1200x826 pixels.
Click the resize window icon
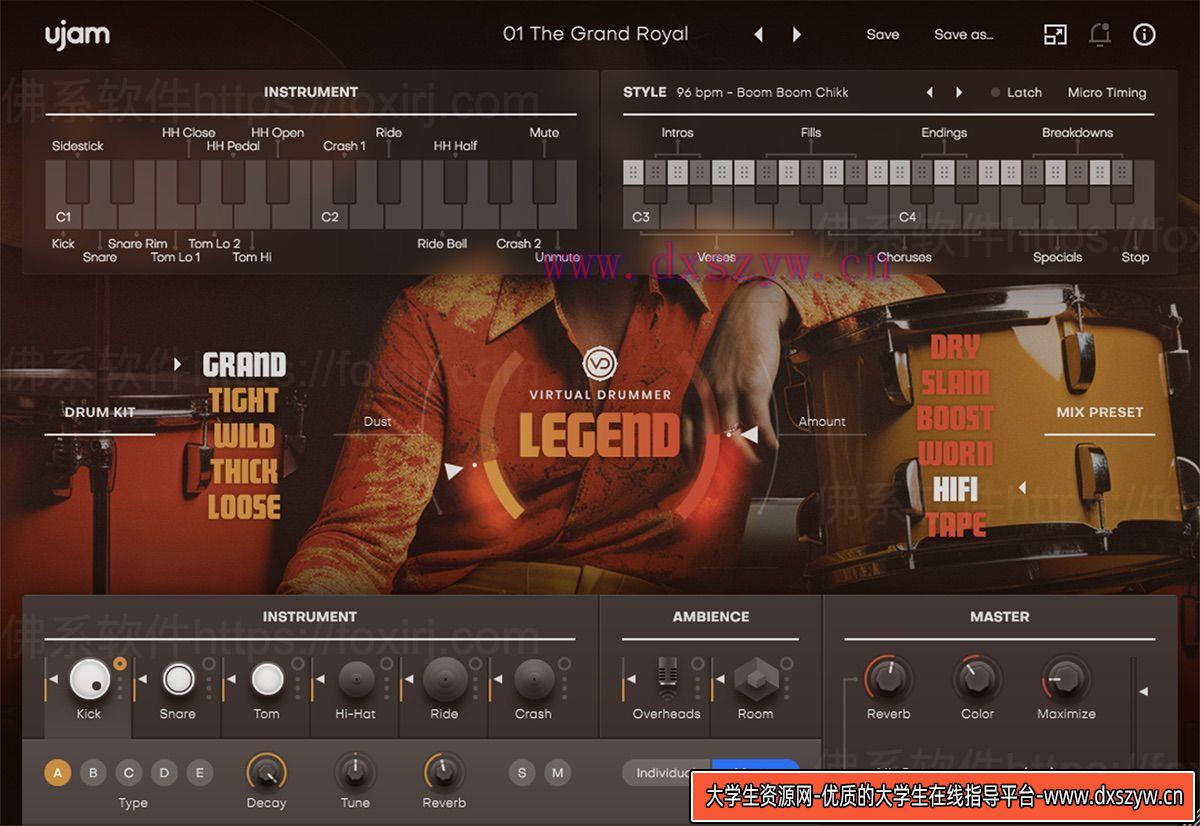1055,35
